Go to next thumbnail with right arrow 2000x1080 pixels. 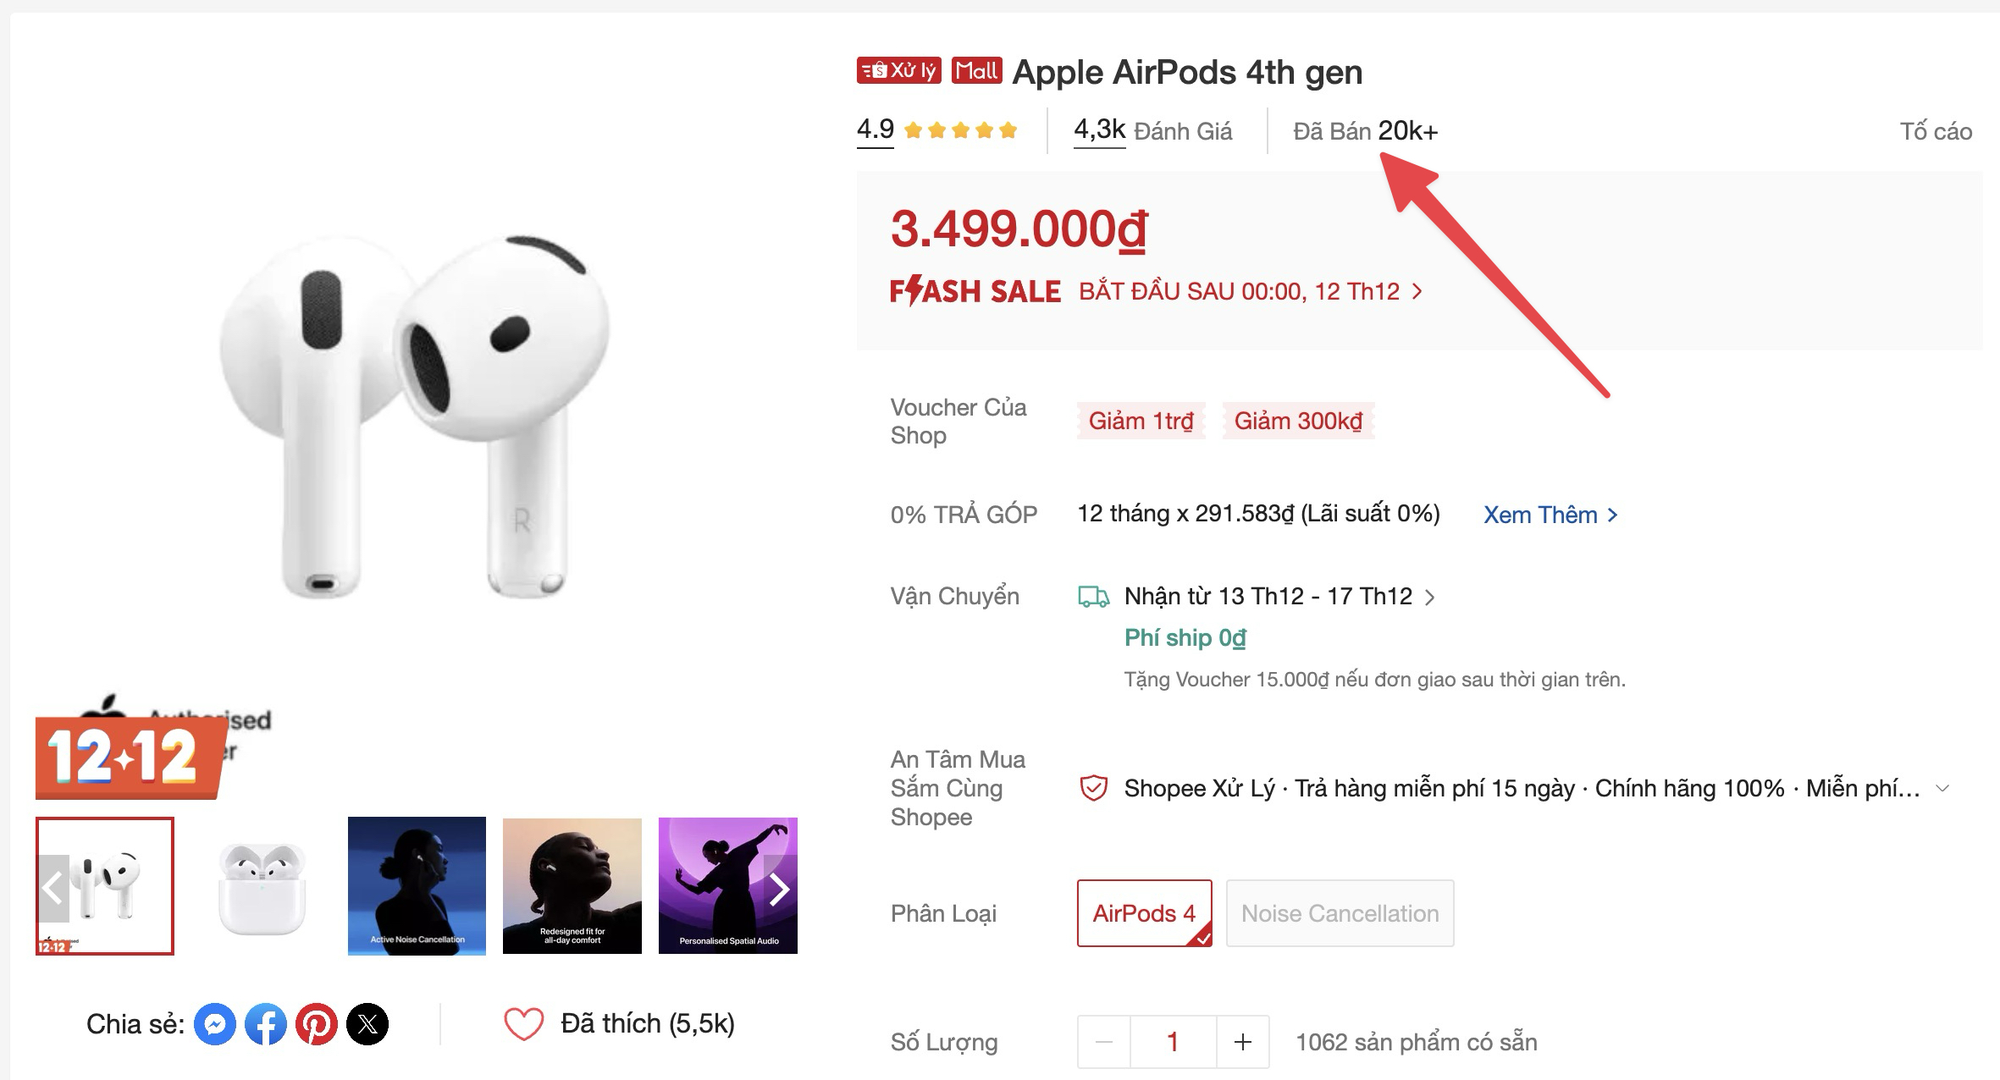(779, 888)
